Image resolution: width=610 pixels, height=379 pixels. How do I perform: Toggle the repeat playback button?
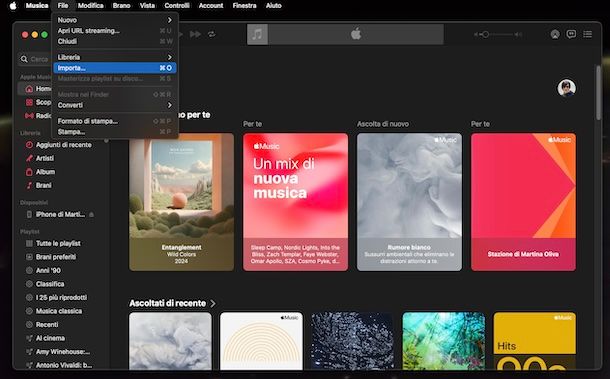tap(212, 34)
